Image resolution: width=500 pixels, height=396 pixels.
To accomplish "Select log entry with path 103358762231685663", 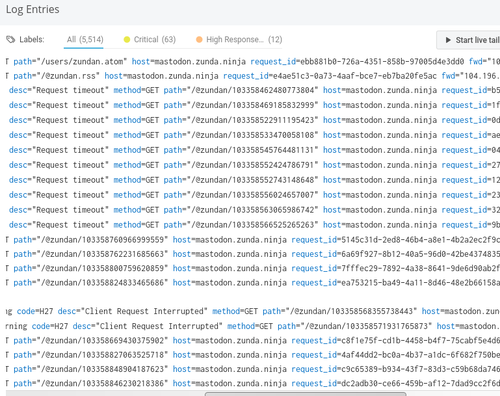I will pyautogui.click(x=253, y=254).
